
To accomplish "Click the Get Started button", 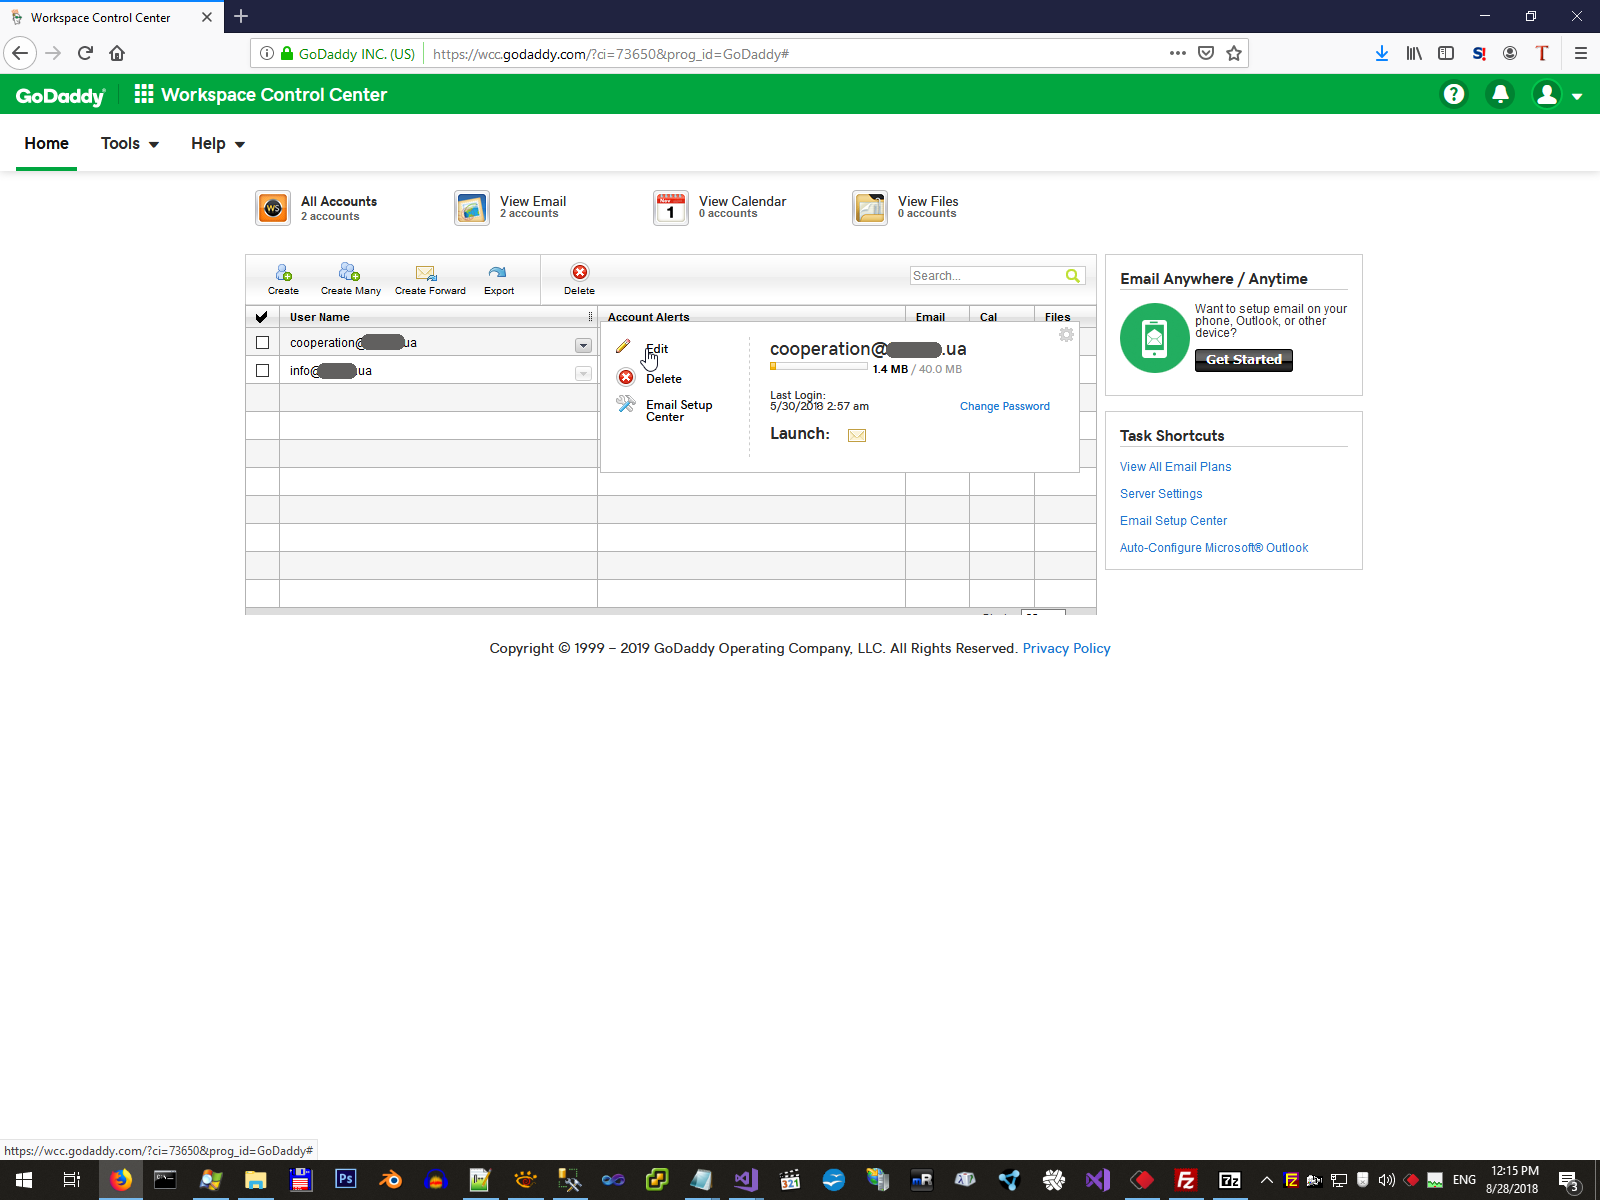I will (1244, 360).
